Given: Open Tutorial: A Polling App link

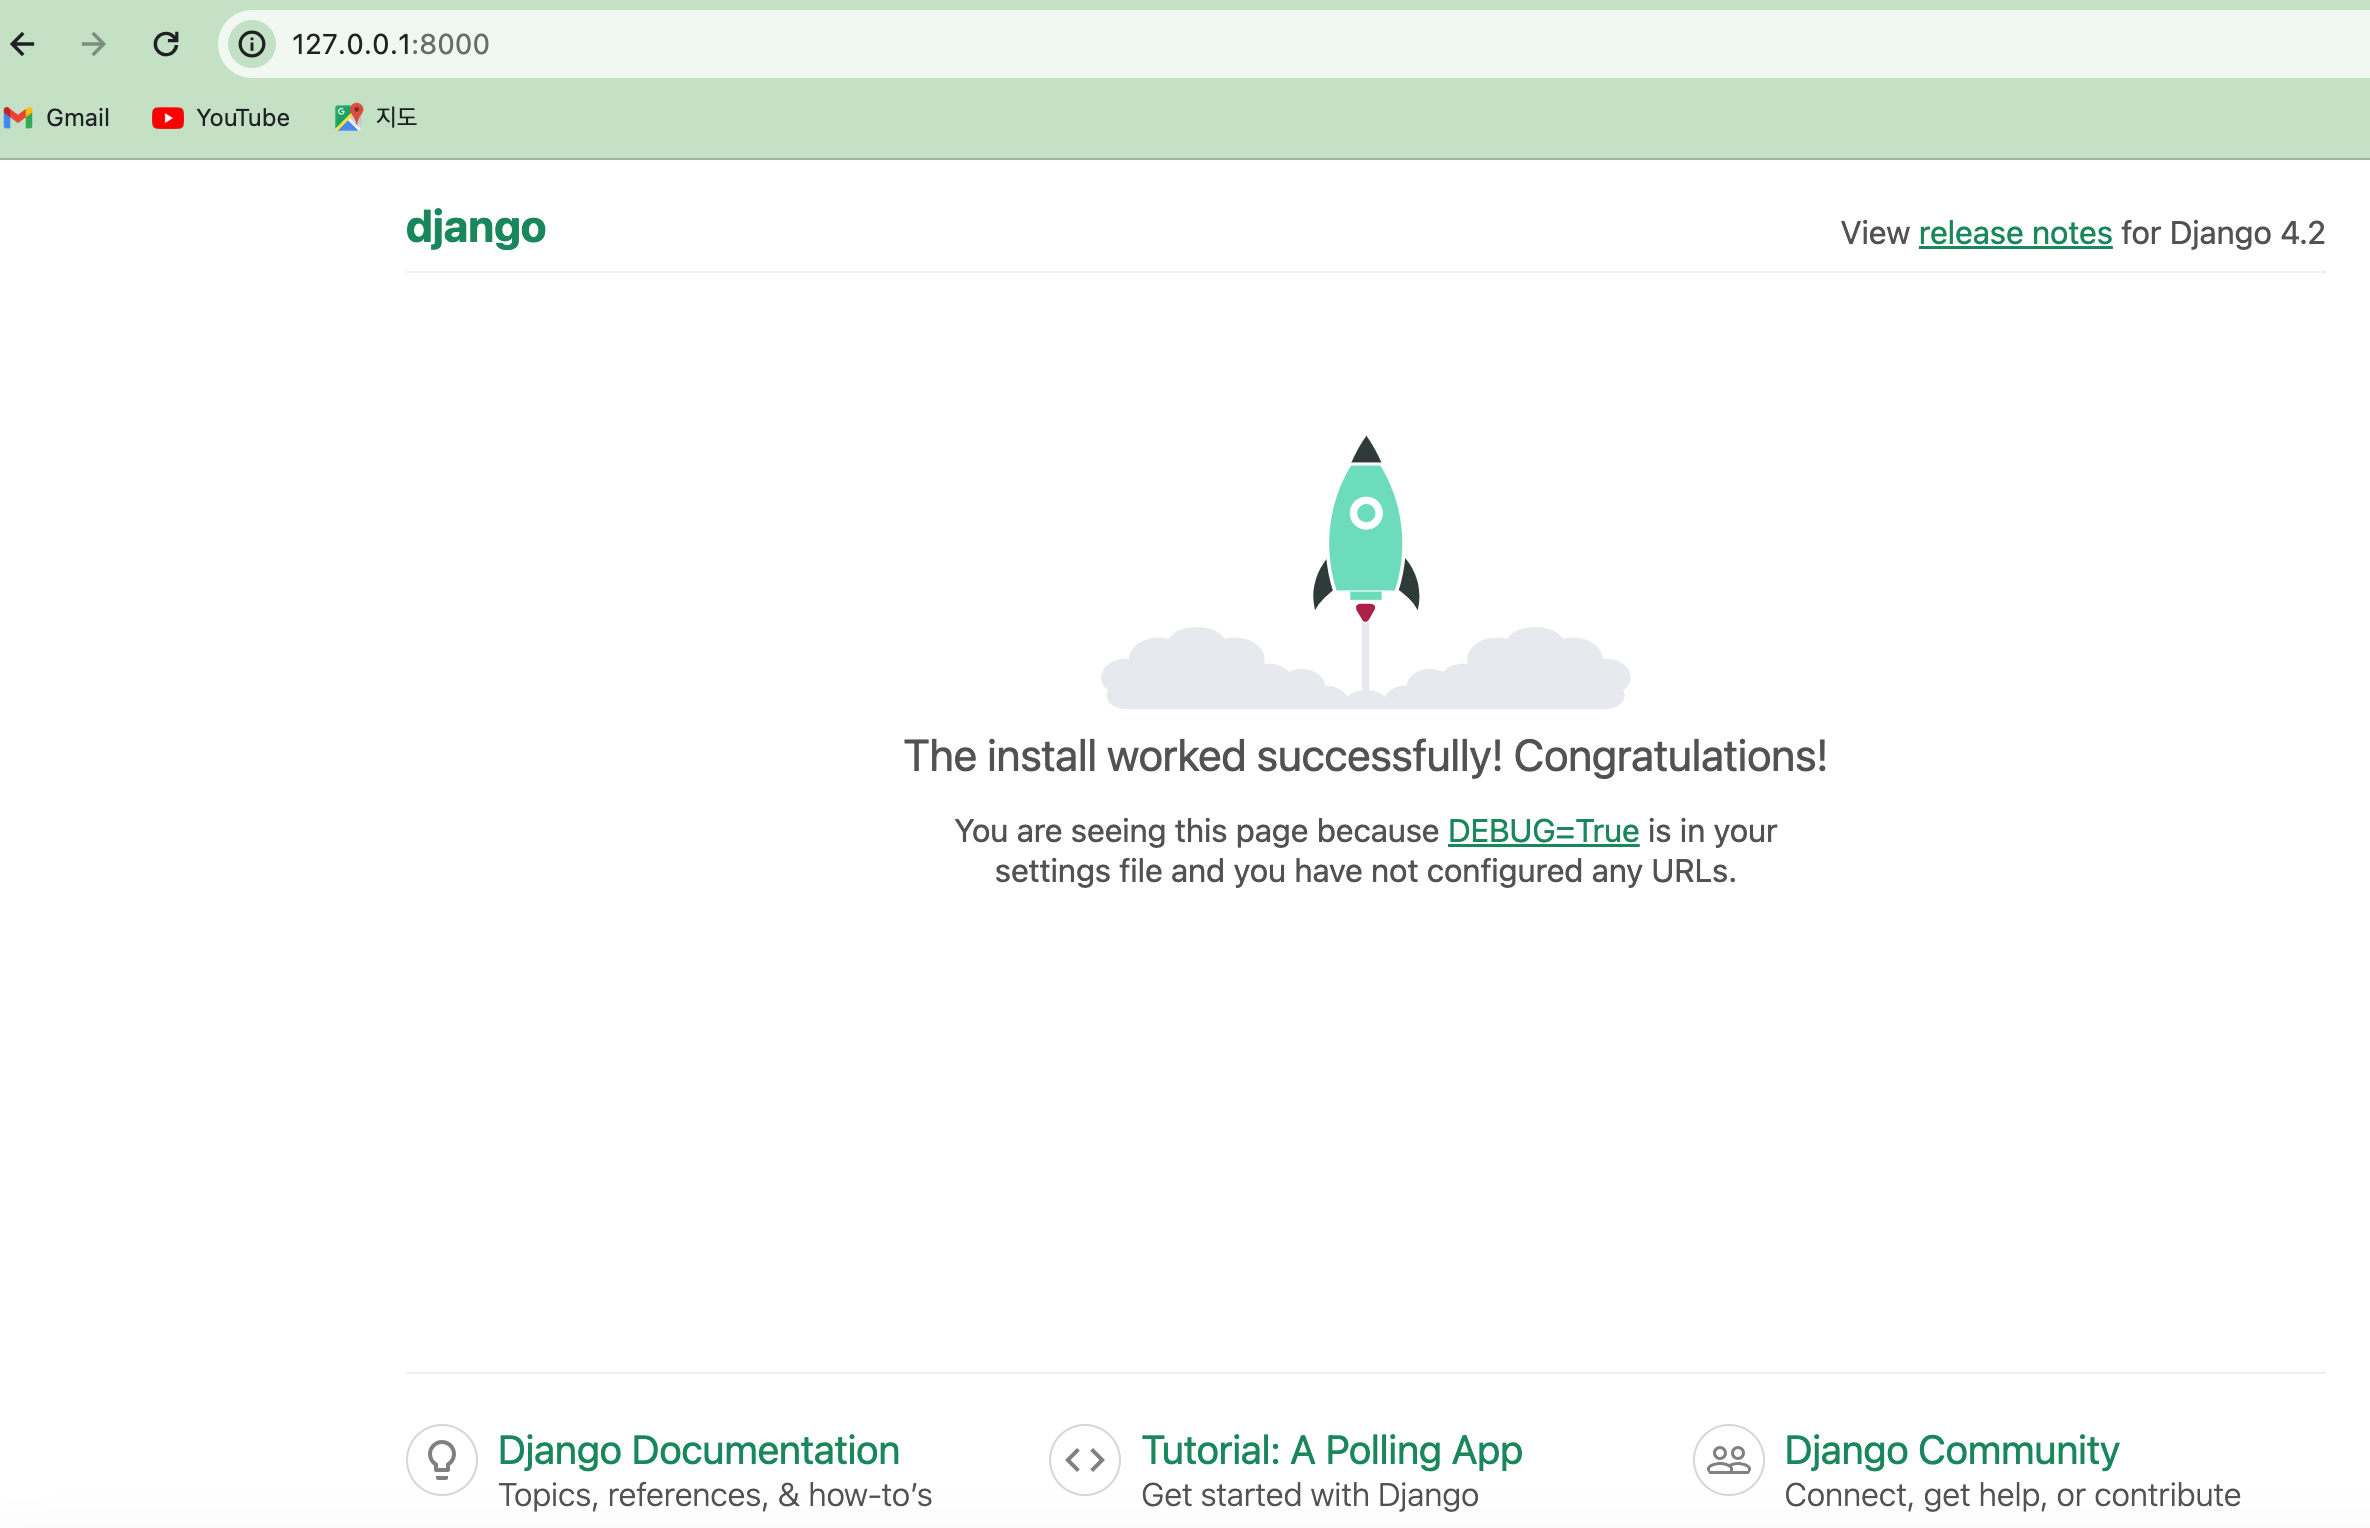Looking at the screenshot, I should 1331,1450.
